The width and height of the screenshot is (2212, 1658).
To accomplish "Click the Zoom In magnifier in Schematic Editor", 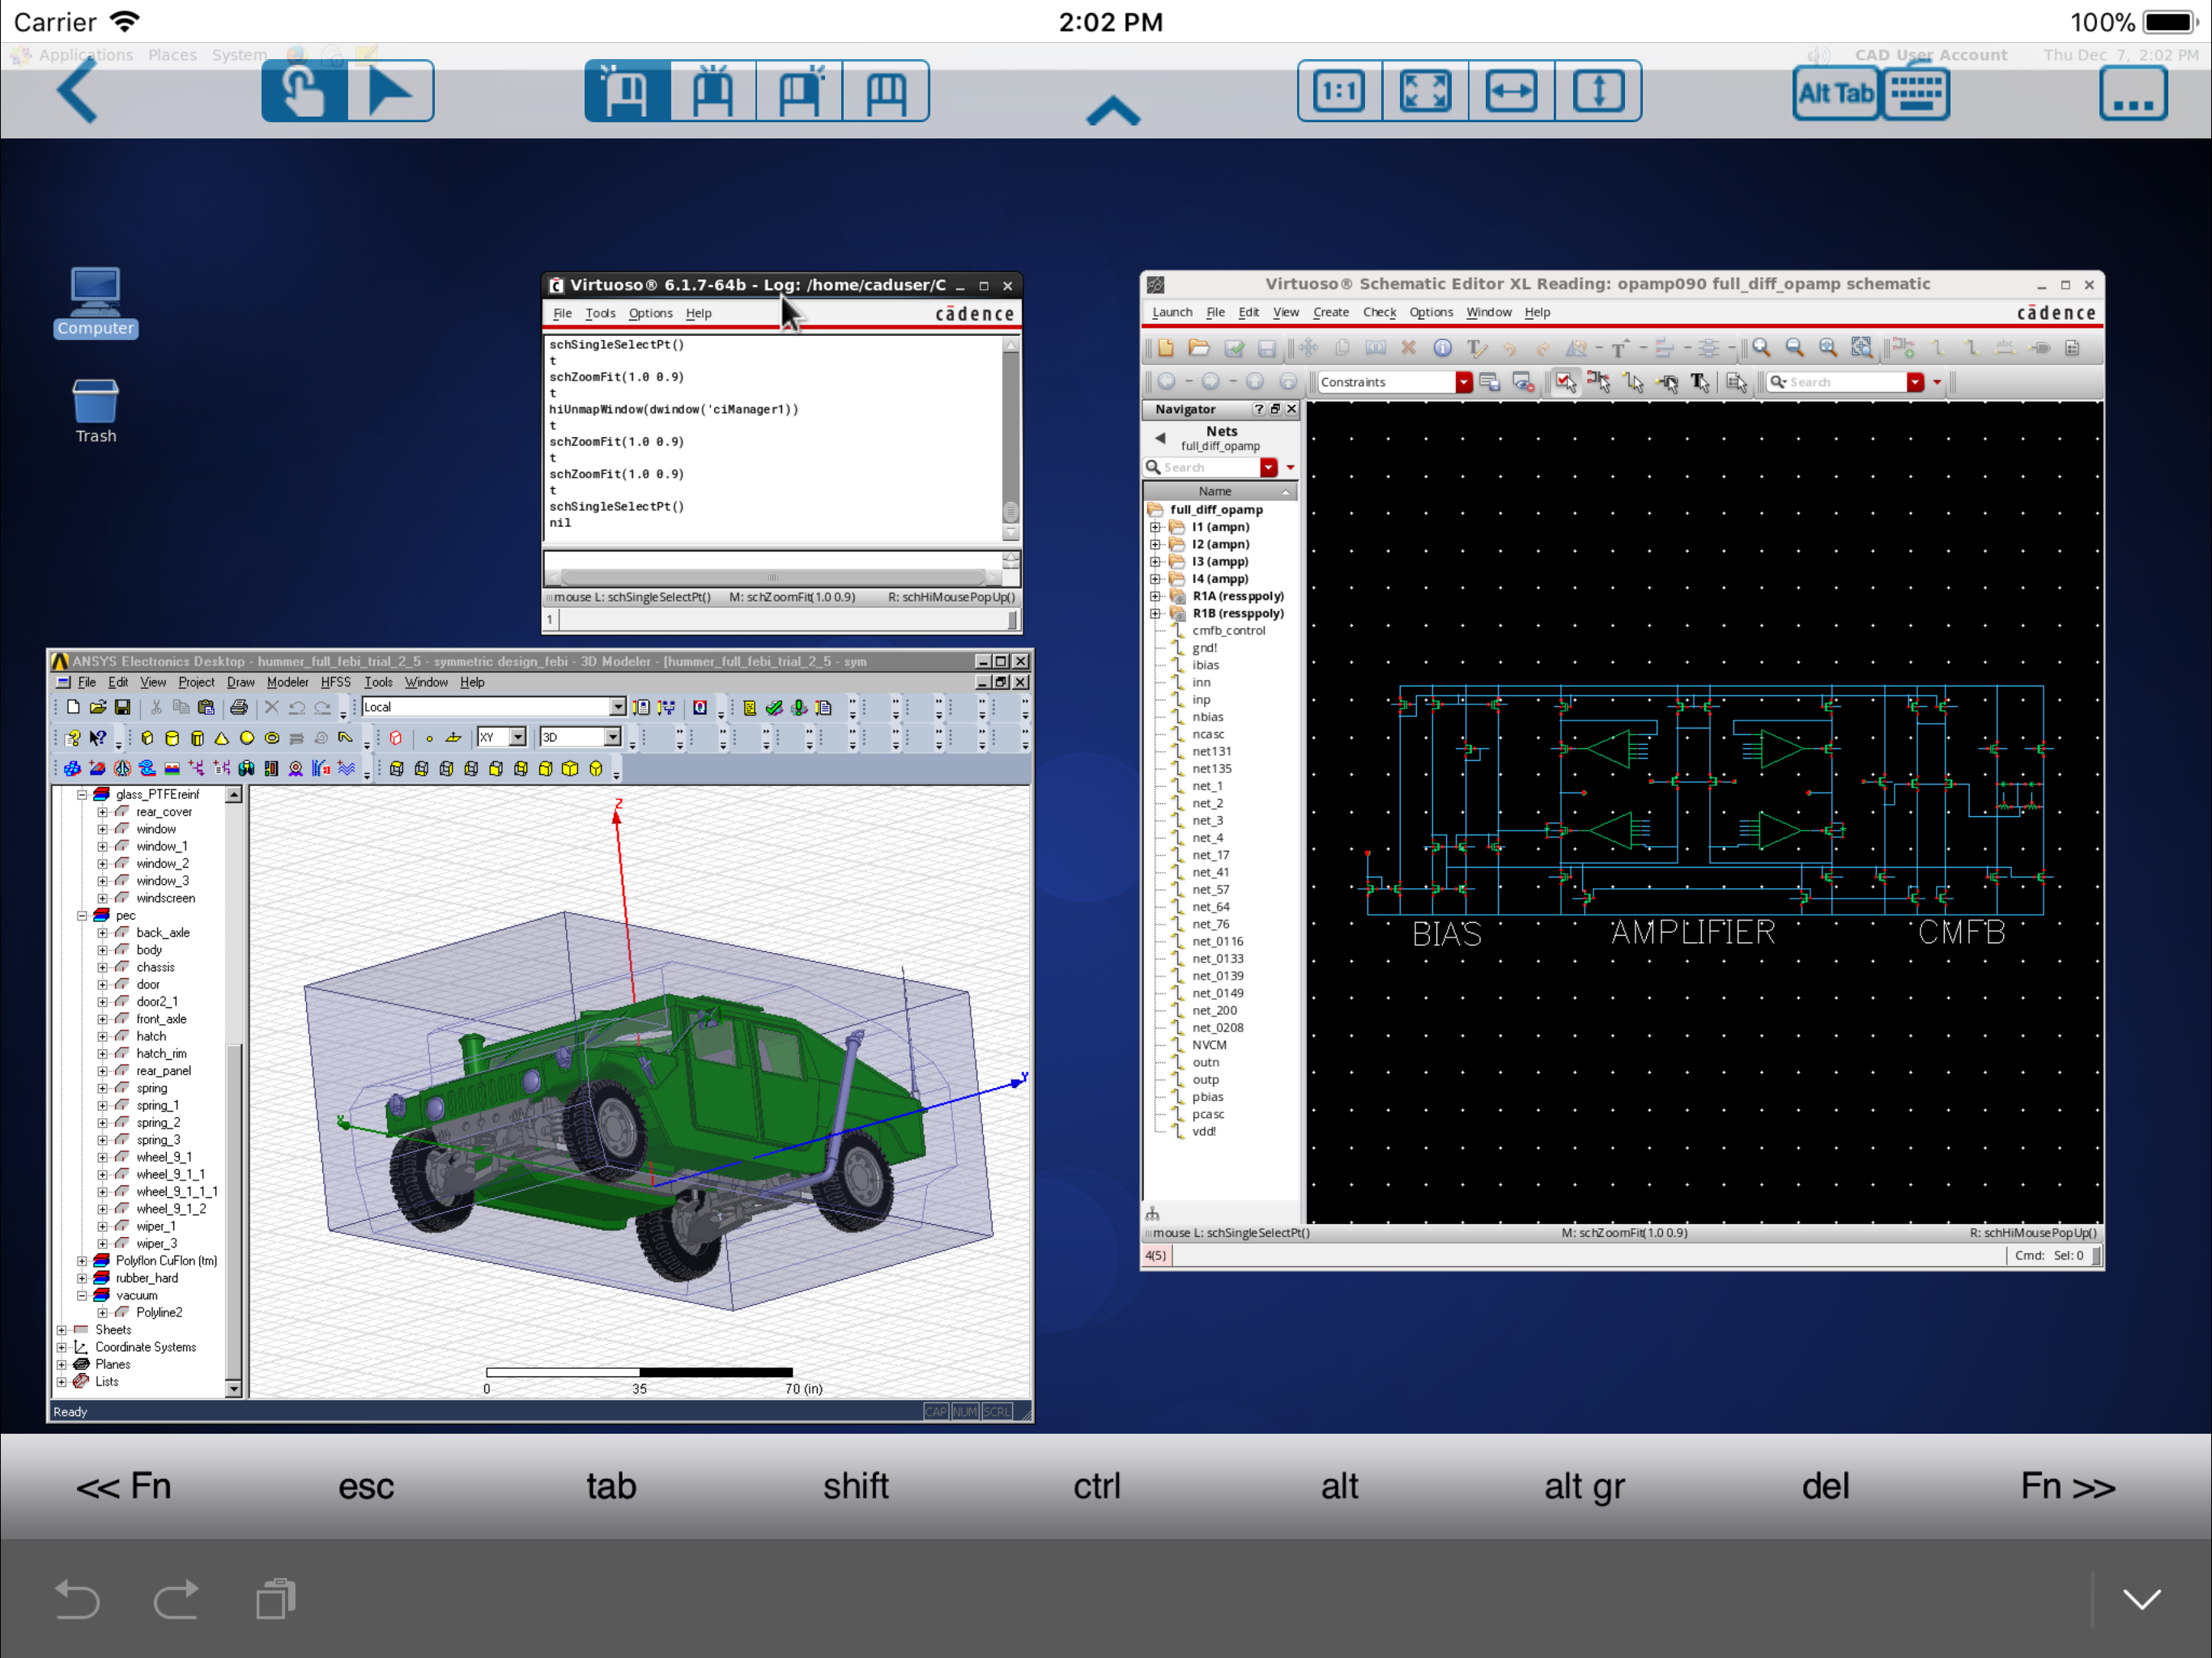I will click(x=1761, y=348).
